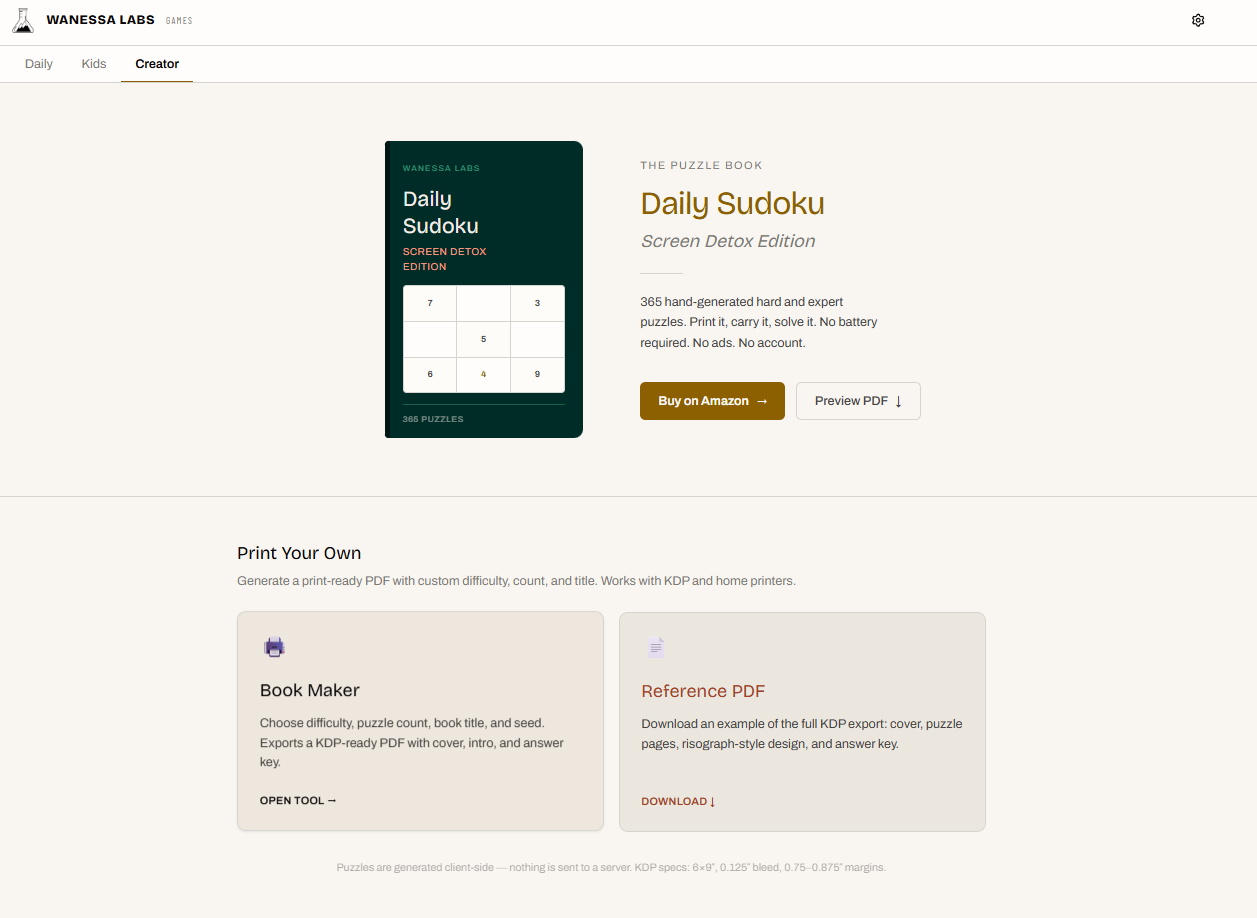Click the Daily Sudoku book cover thumbnail
The image size is (1257, 918).
(x=484, y=289)
